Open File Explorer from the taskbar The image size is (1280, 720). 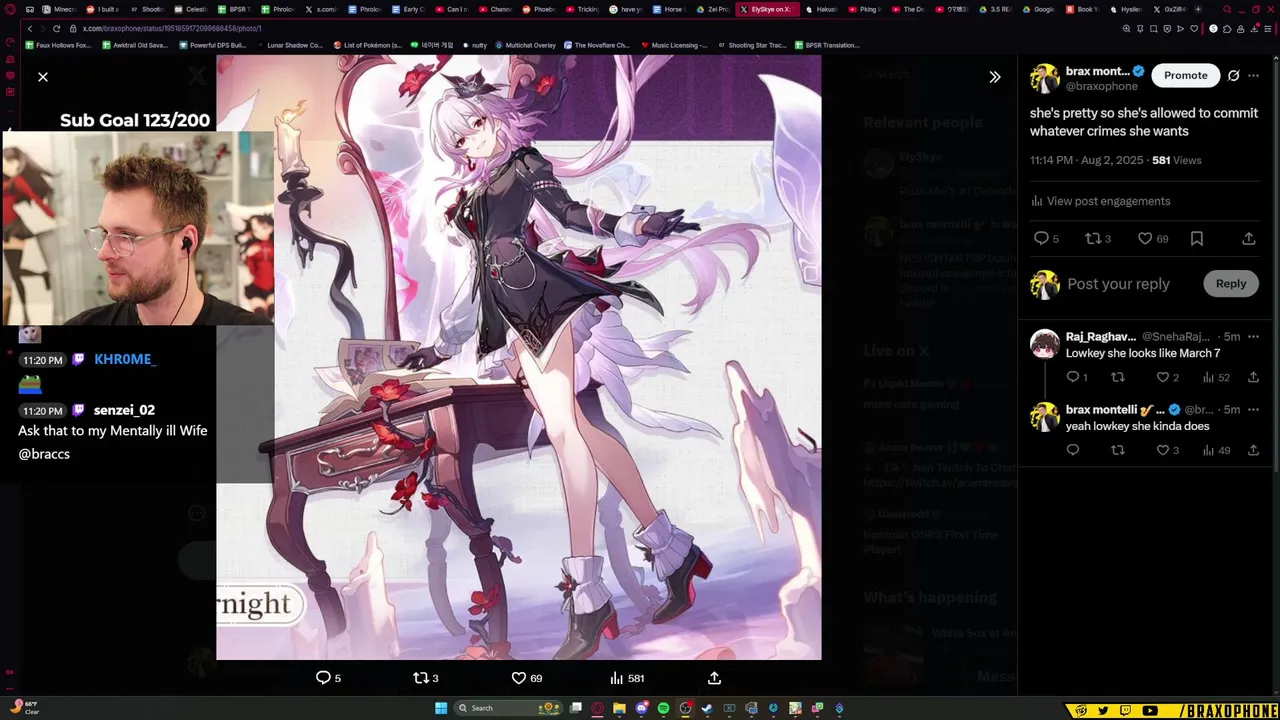619,708
